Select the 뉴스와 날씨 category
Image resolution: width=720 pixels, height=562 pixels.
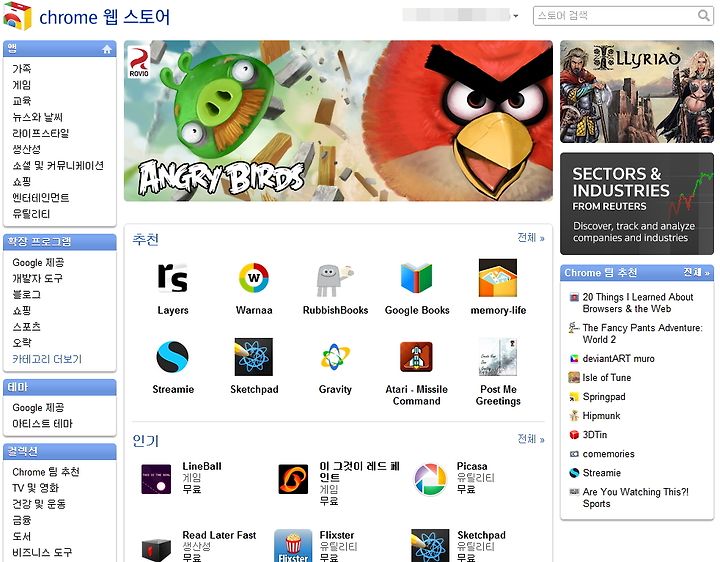pos(38,117)
